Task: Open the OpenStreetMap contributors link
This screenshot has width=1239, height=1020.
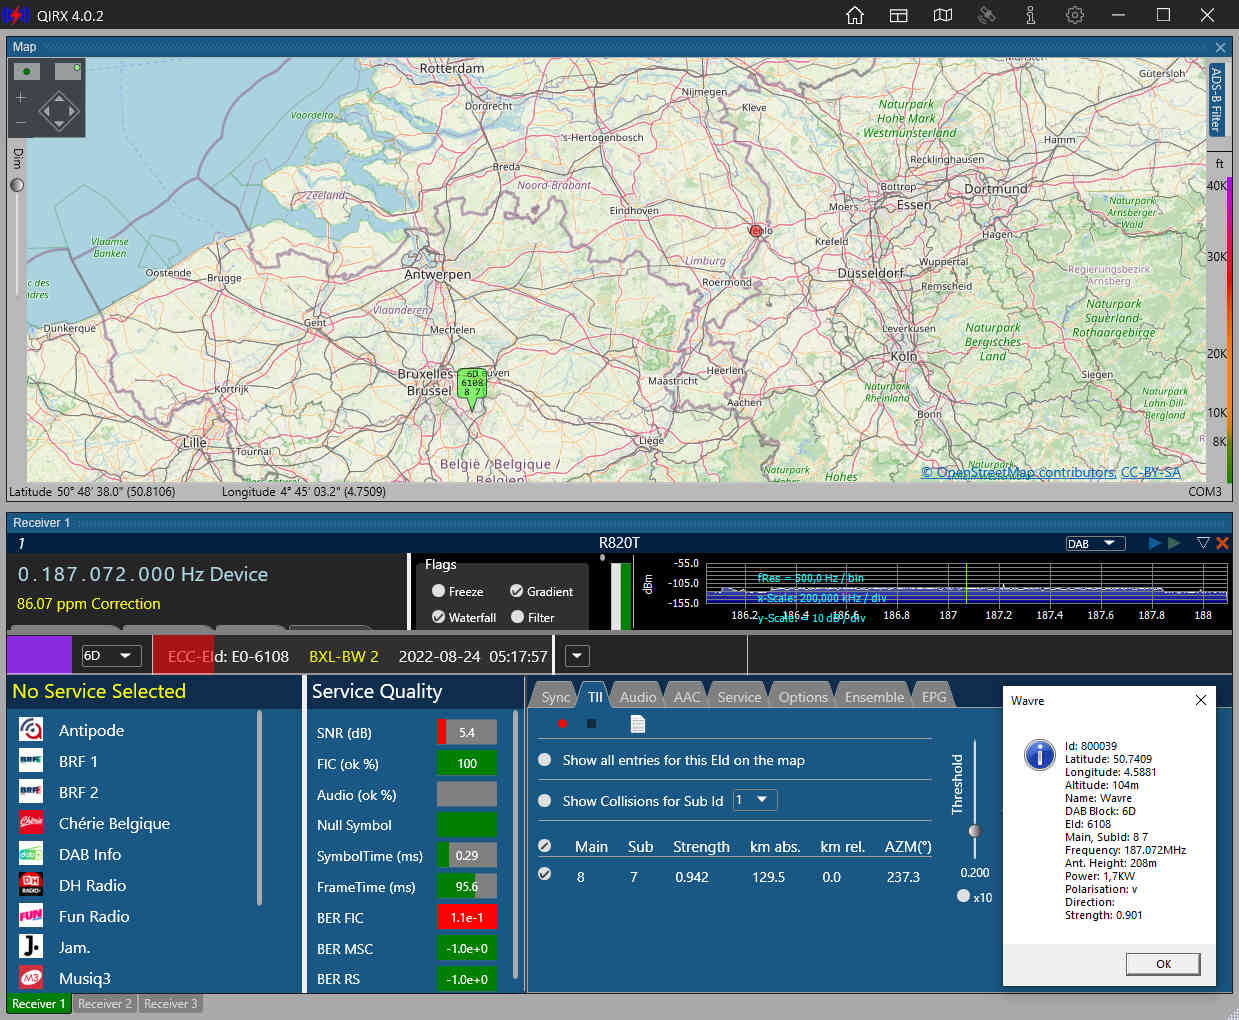Action: pyautogui.click(x=1018, y=472)
